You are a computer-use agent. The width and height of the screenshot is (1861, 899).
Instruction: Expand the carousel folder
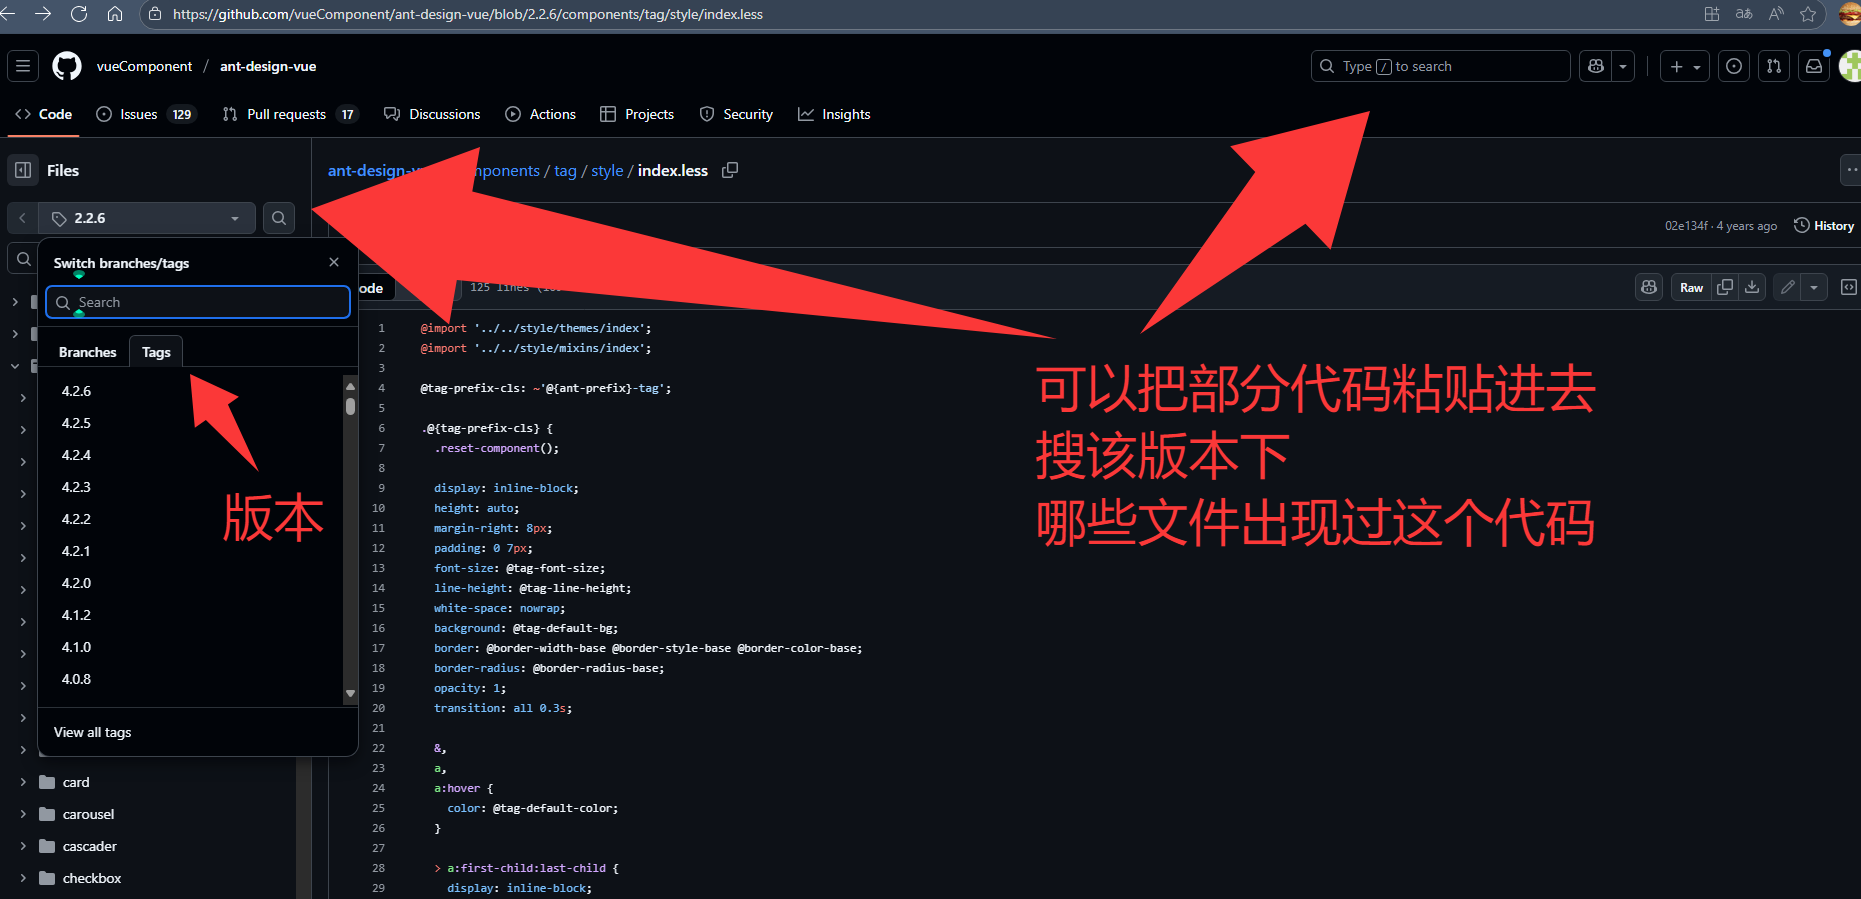click(x=23, y=814)
